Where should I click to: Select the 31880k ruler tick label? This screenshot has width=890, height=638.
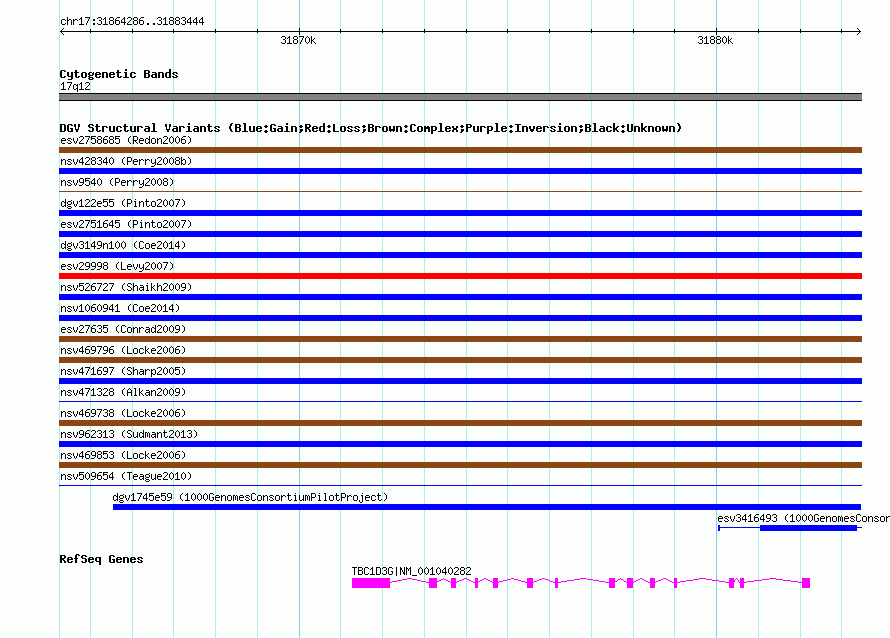tap(715, 40)
